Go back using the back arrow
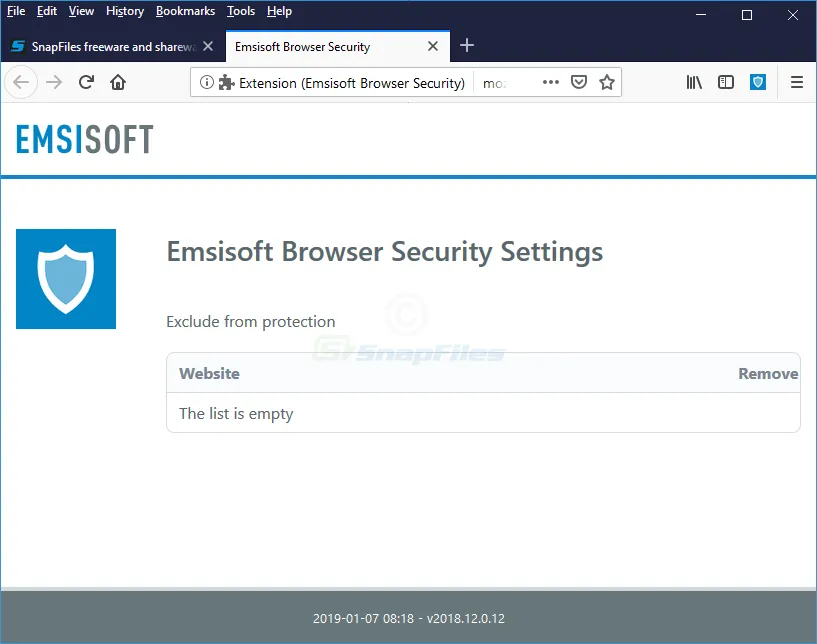Screen dimensions: 817x644 click(x=21, y=82)
